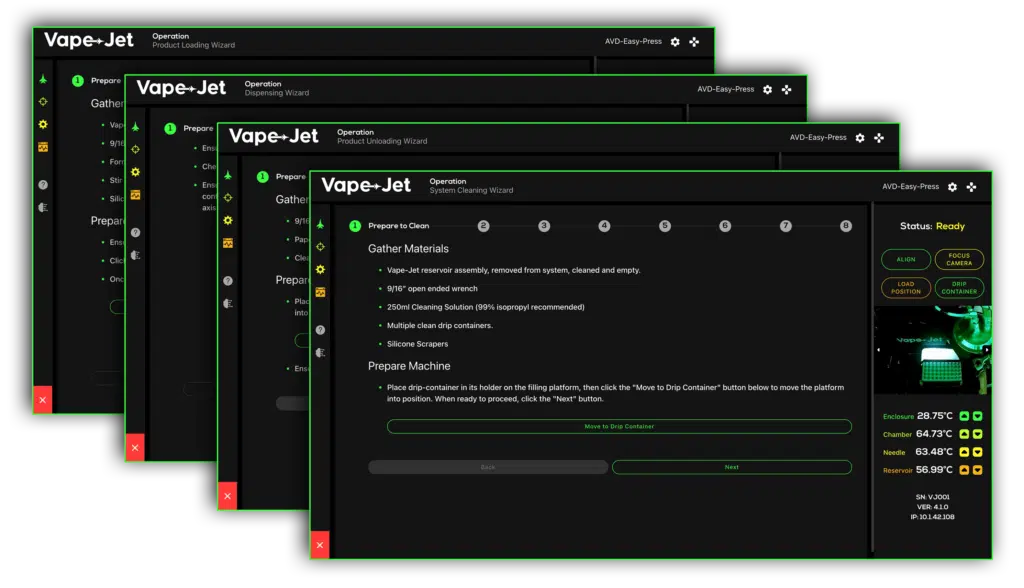This screenshot has height=588, width=1024.
Task: Click the red X button in System Cleaning Wizard
Action: tap(319, 545)
